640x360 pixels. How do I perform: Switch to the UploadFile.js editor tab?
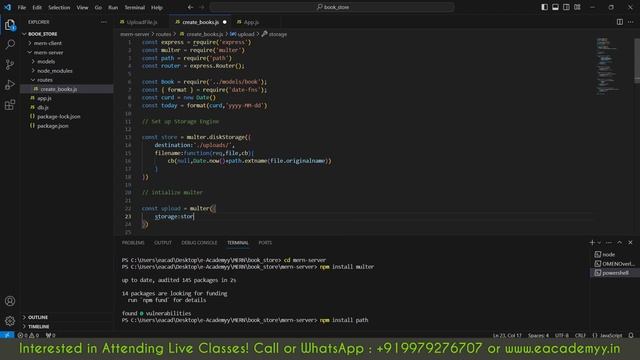[x=142, y=22]
